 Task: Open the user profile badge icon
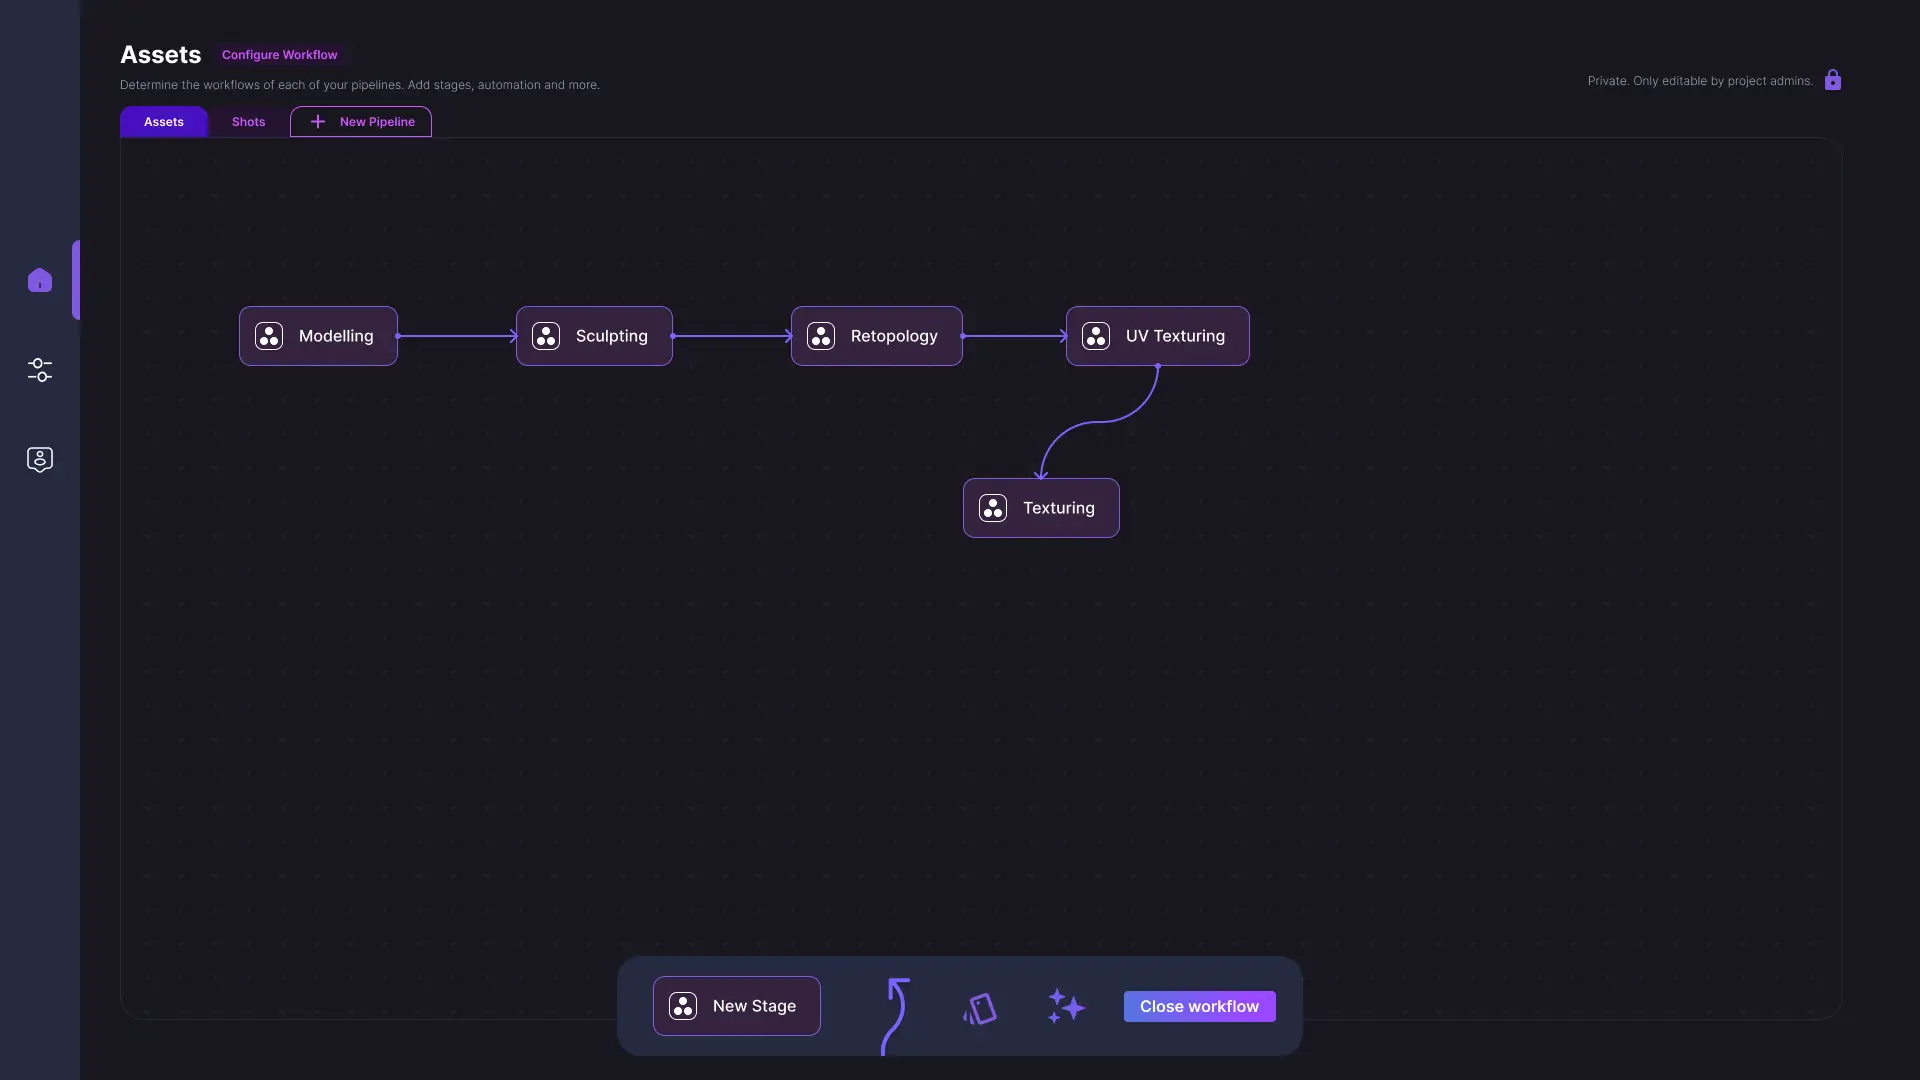[x=40, y=459]
